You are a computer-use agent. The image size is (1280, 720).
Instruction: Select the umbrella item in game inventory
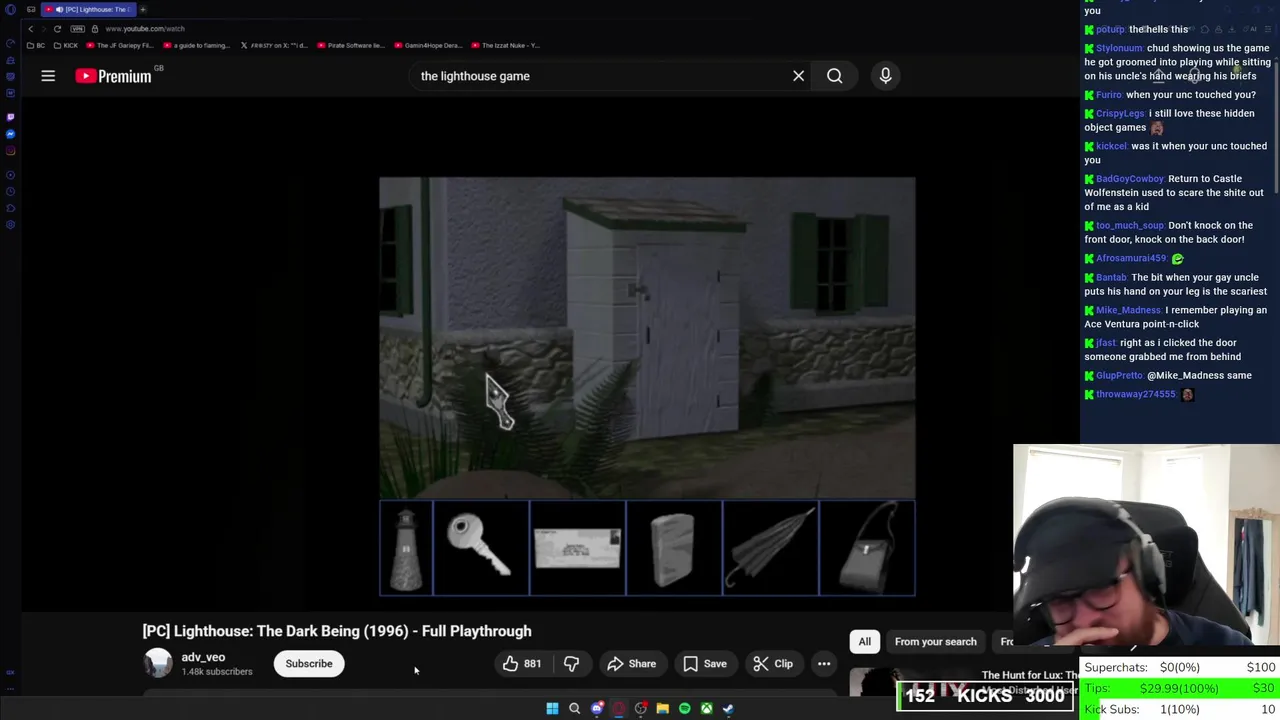pyautogui.click(x=769, y=549)
